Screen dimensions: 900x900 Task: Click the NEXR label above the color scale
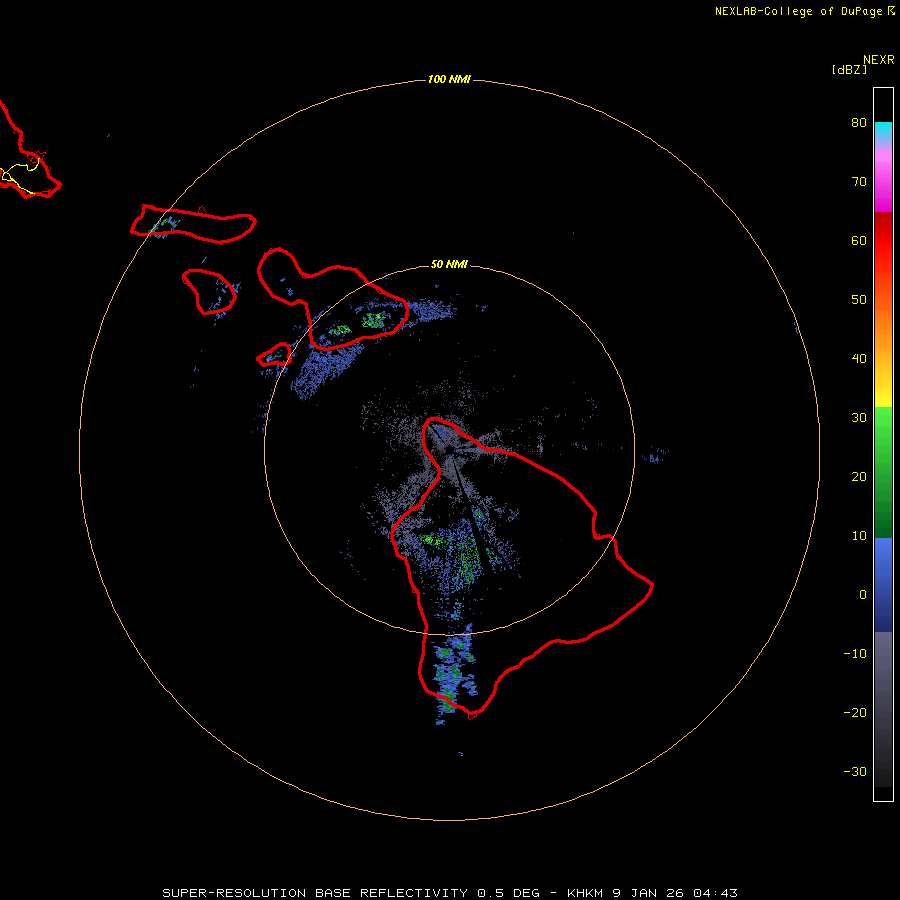[x=878, y=60]
